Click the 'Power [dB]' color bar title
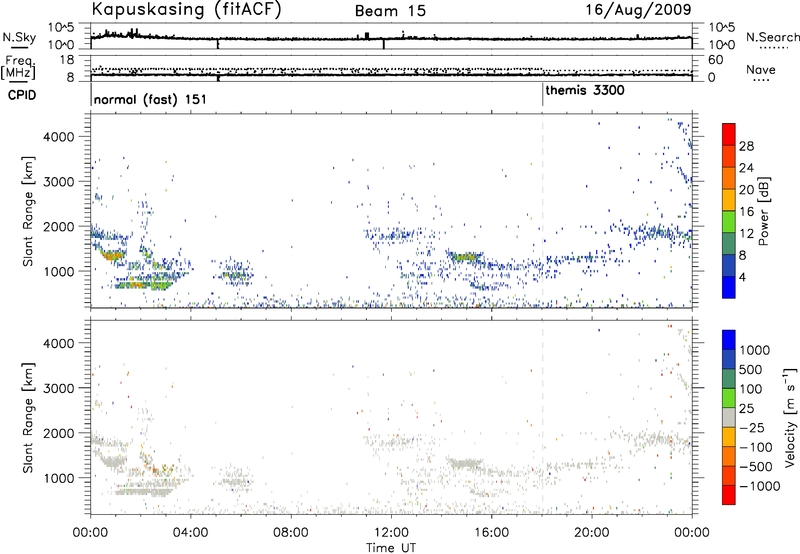This screenshot has height=554, width=800. click(763, 211)
